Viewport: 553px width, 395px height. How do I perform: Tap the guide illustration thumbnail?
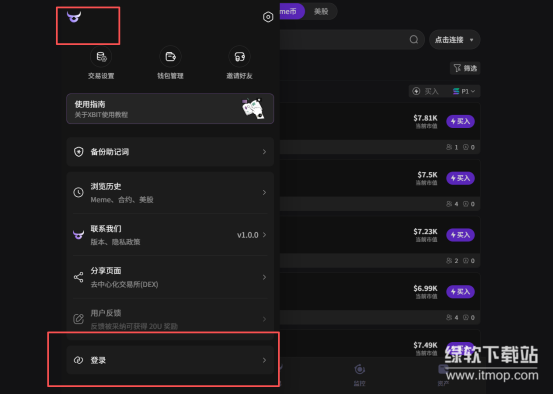tap(253, 109)
